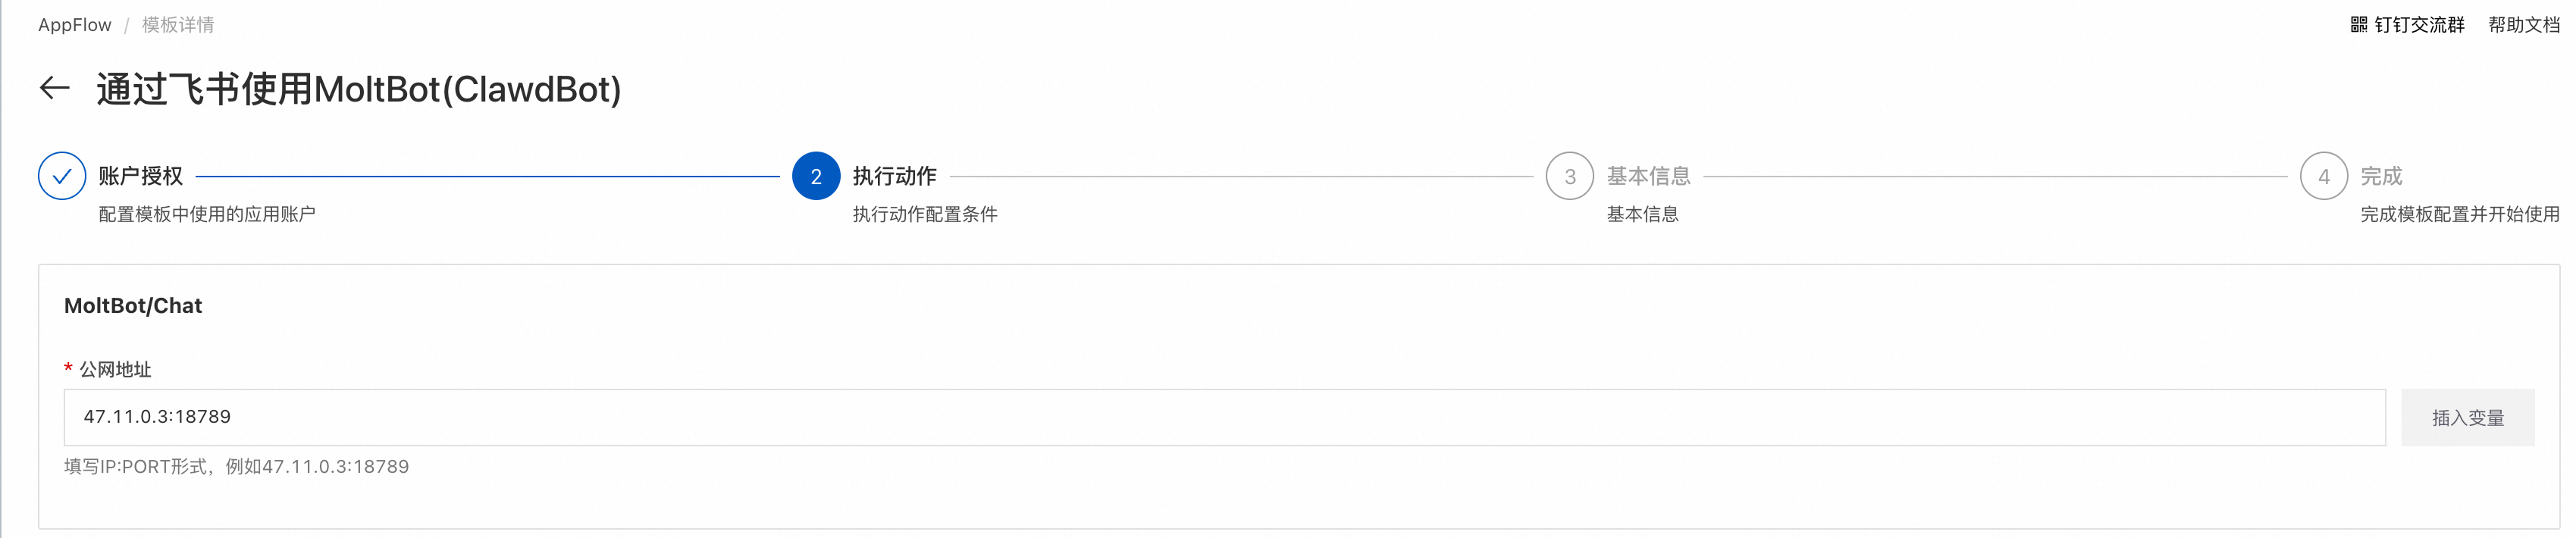This screenshot has height=538, width=2576.
Task: Click the 模板详情 breadcrumb item
Action: (x=178, y=25)
